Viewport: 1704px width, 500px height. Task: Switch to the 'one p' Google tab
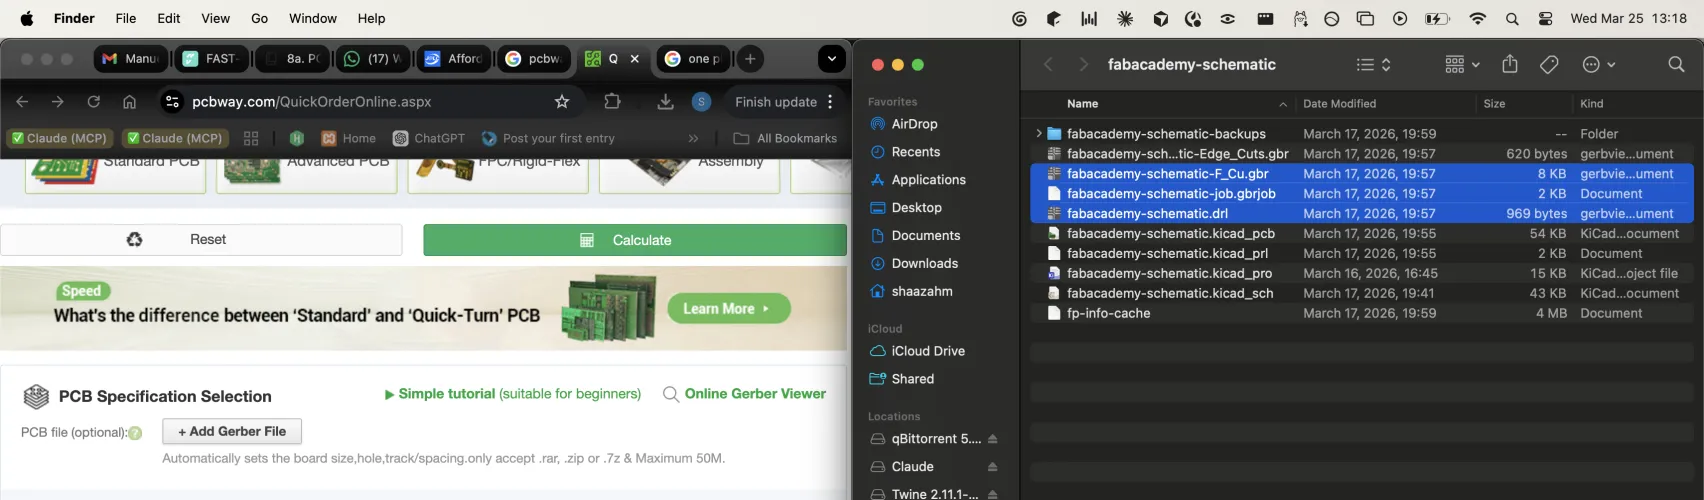coord(693,59)
